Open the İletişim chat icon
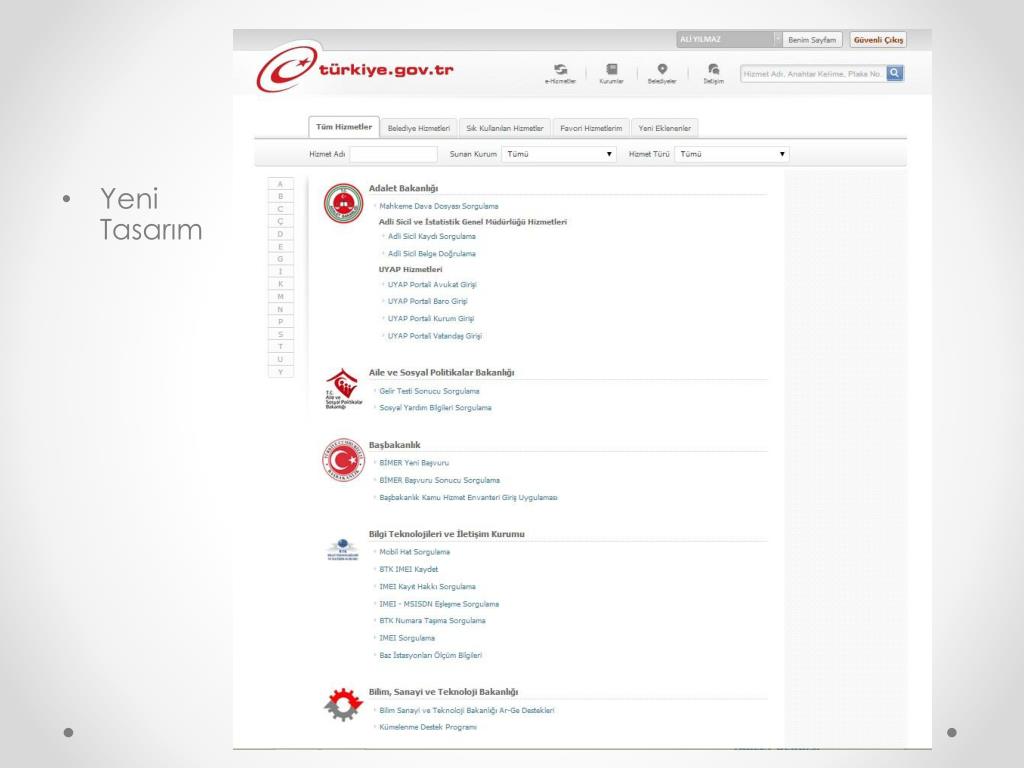The image size is (1024, 768). click(713, 73)
